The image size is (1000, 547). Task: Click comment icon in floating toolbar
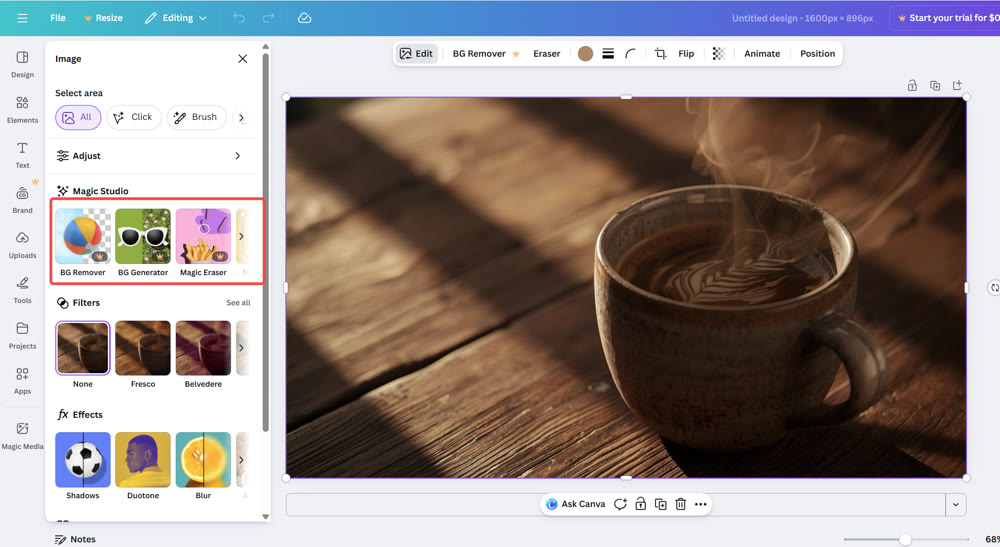click(x=621, y=504)
